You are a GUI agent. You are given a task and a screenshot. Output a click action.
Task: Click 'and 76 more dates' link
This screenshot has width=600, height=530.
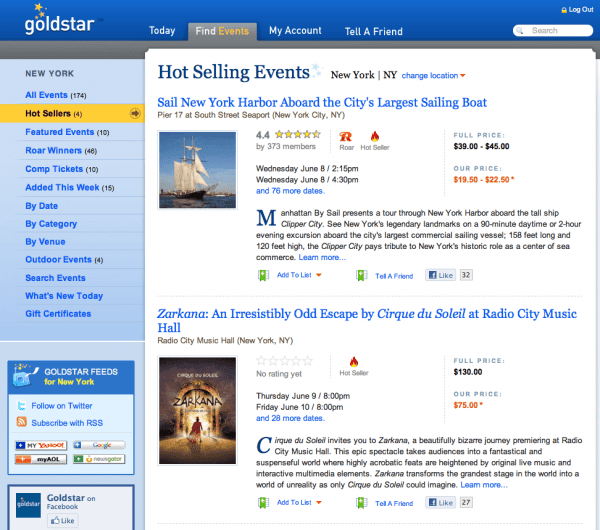(x=290, y=191)
